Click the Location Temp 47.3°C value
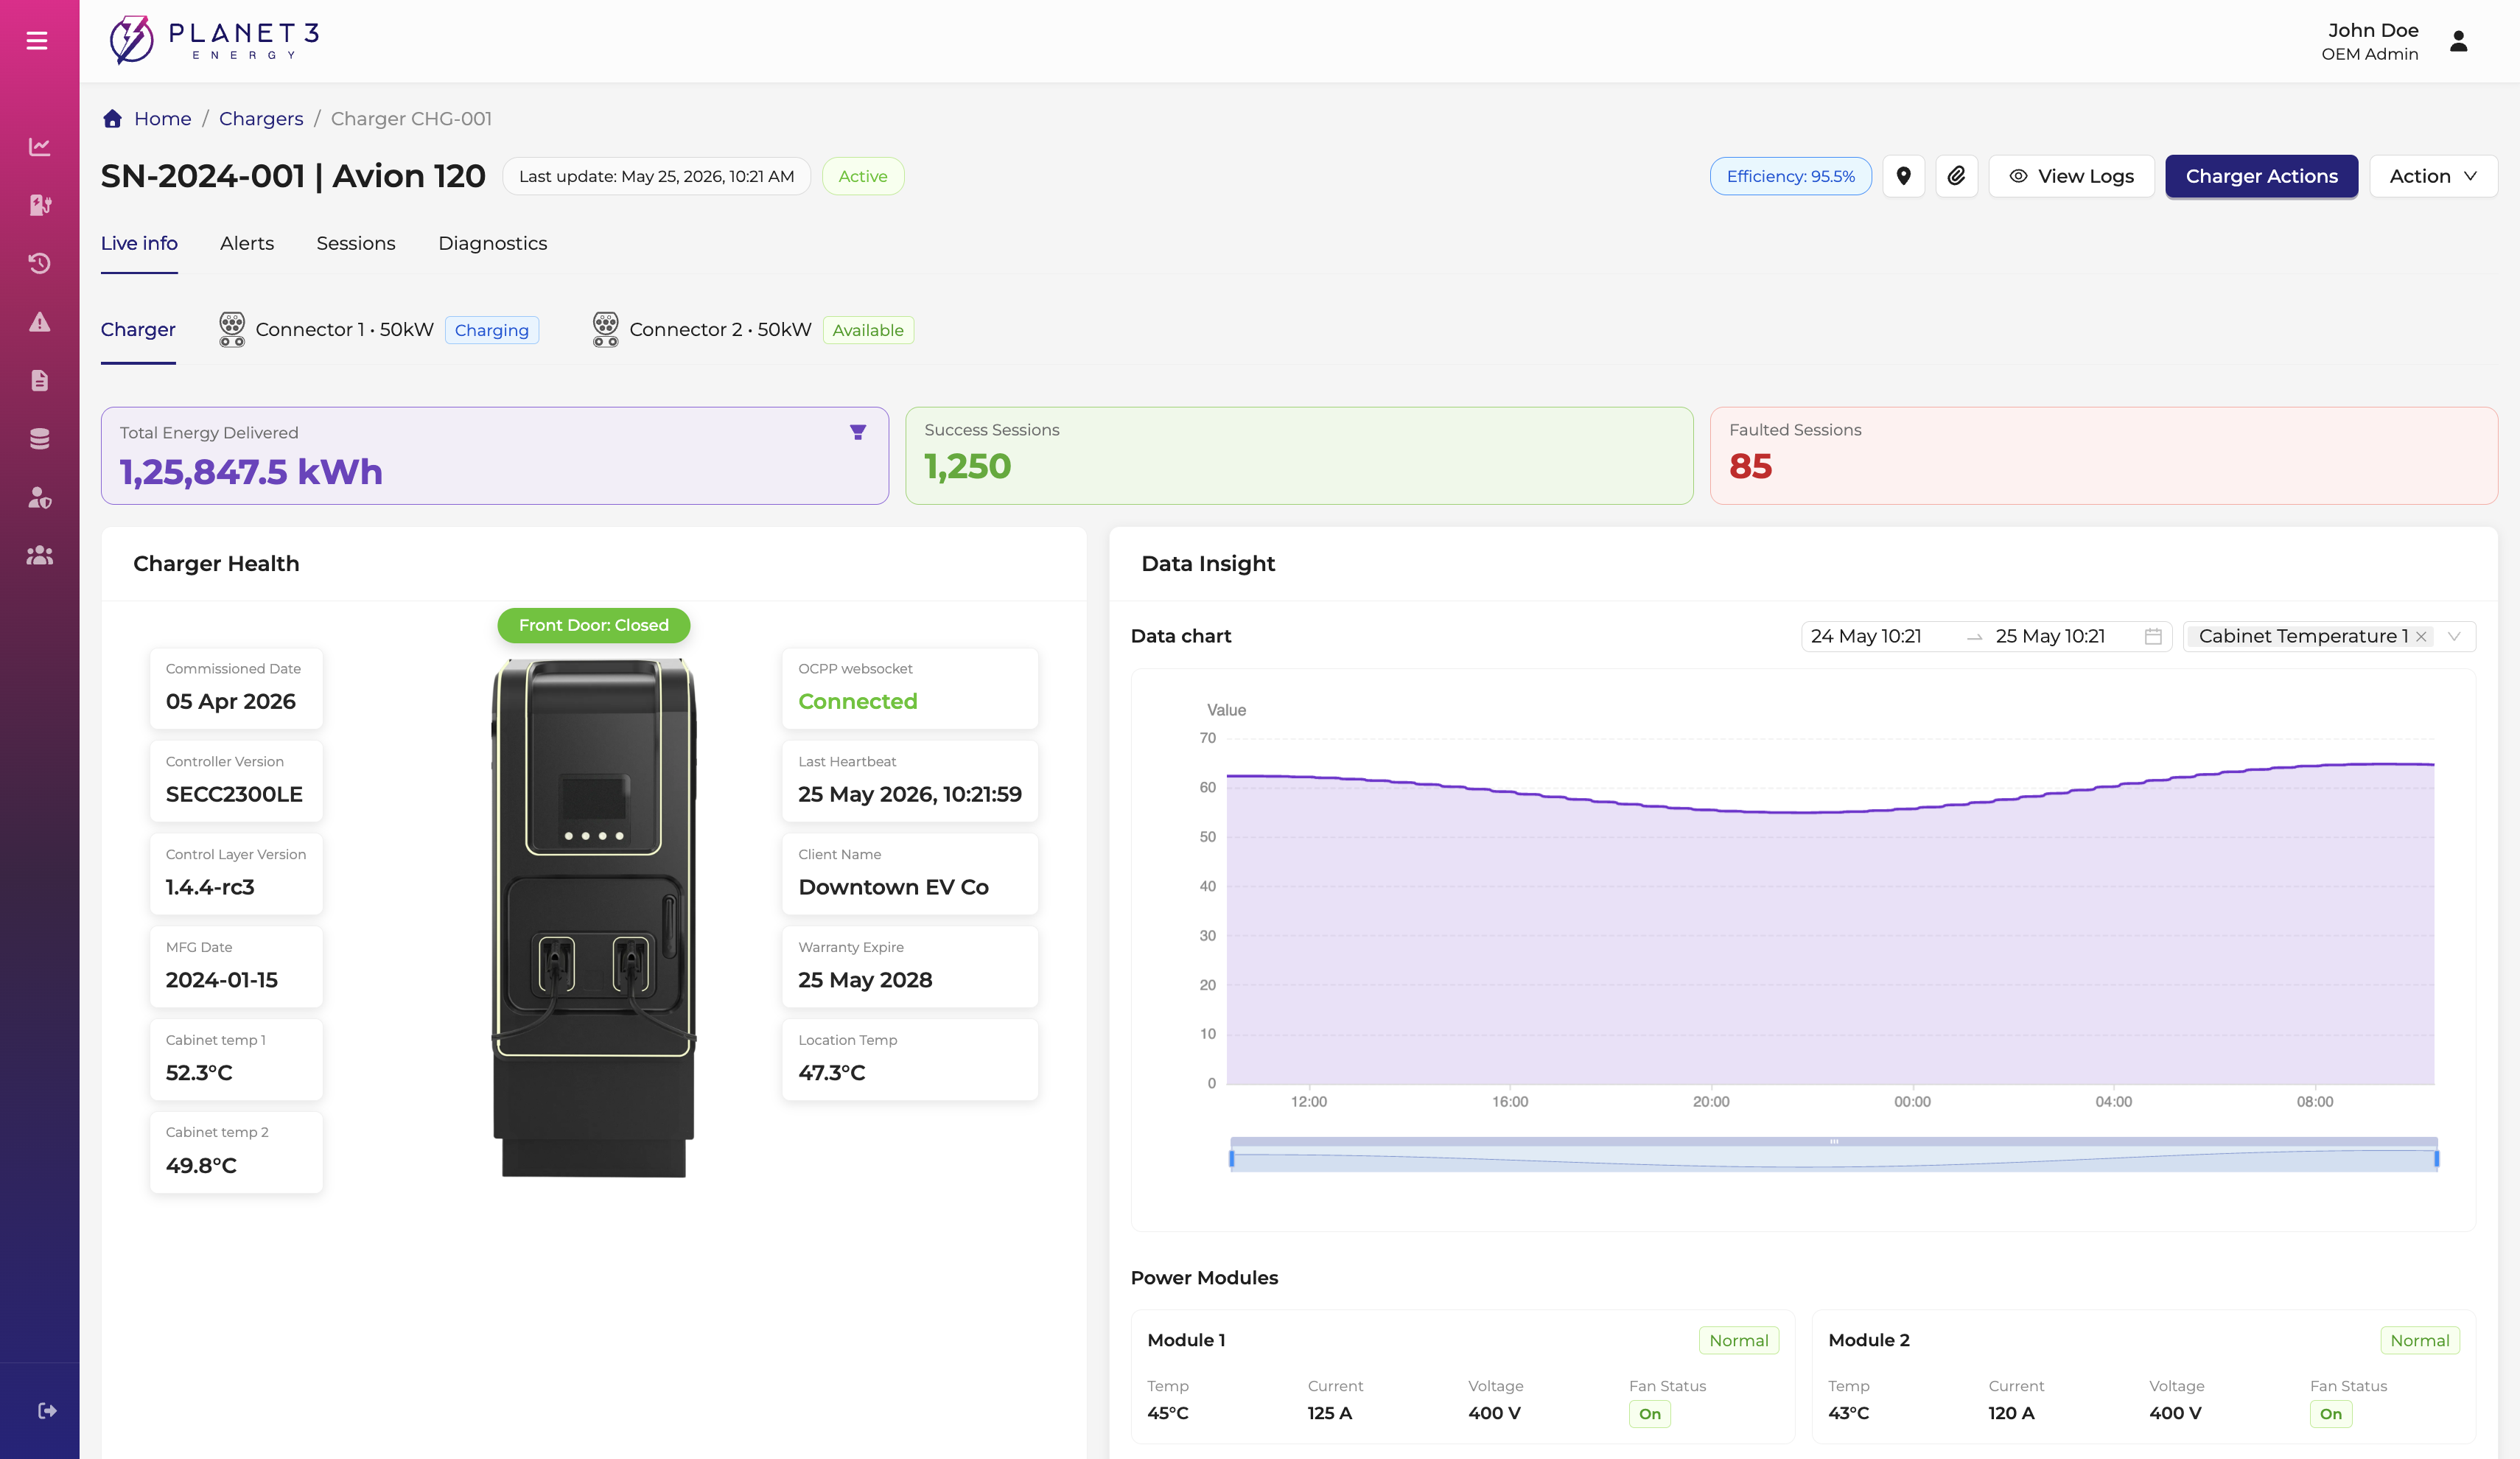This screenshot has height=1459, width=2520. [831, 1072]
